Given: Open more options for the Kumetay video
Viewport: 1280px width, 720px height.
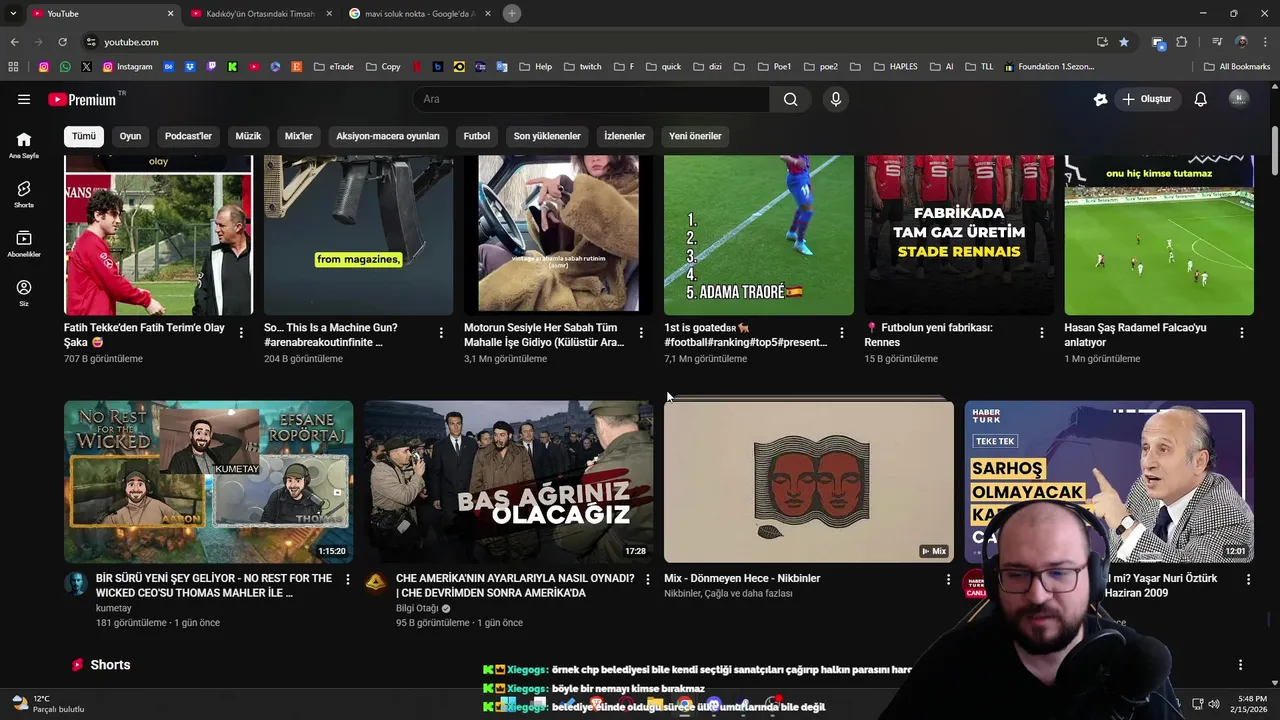Looking at the screenshot, I should pos(348,579).
